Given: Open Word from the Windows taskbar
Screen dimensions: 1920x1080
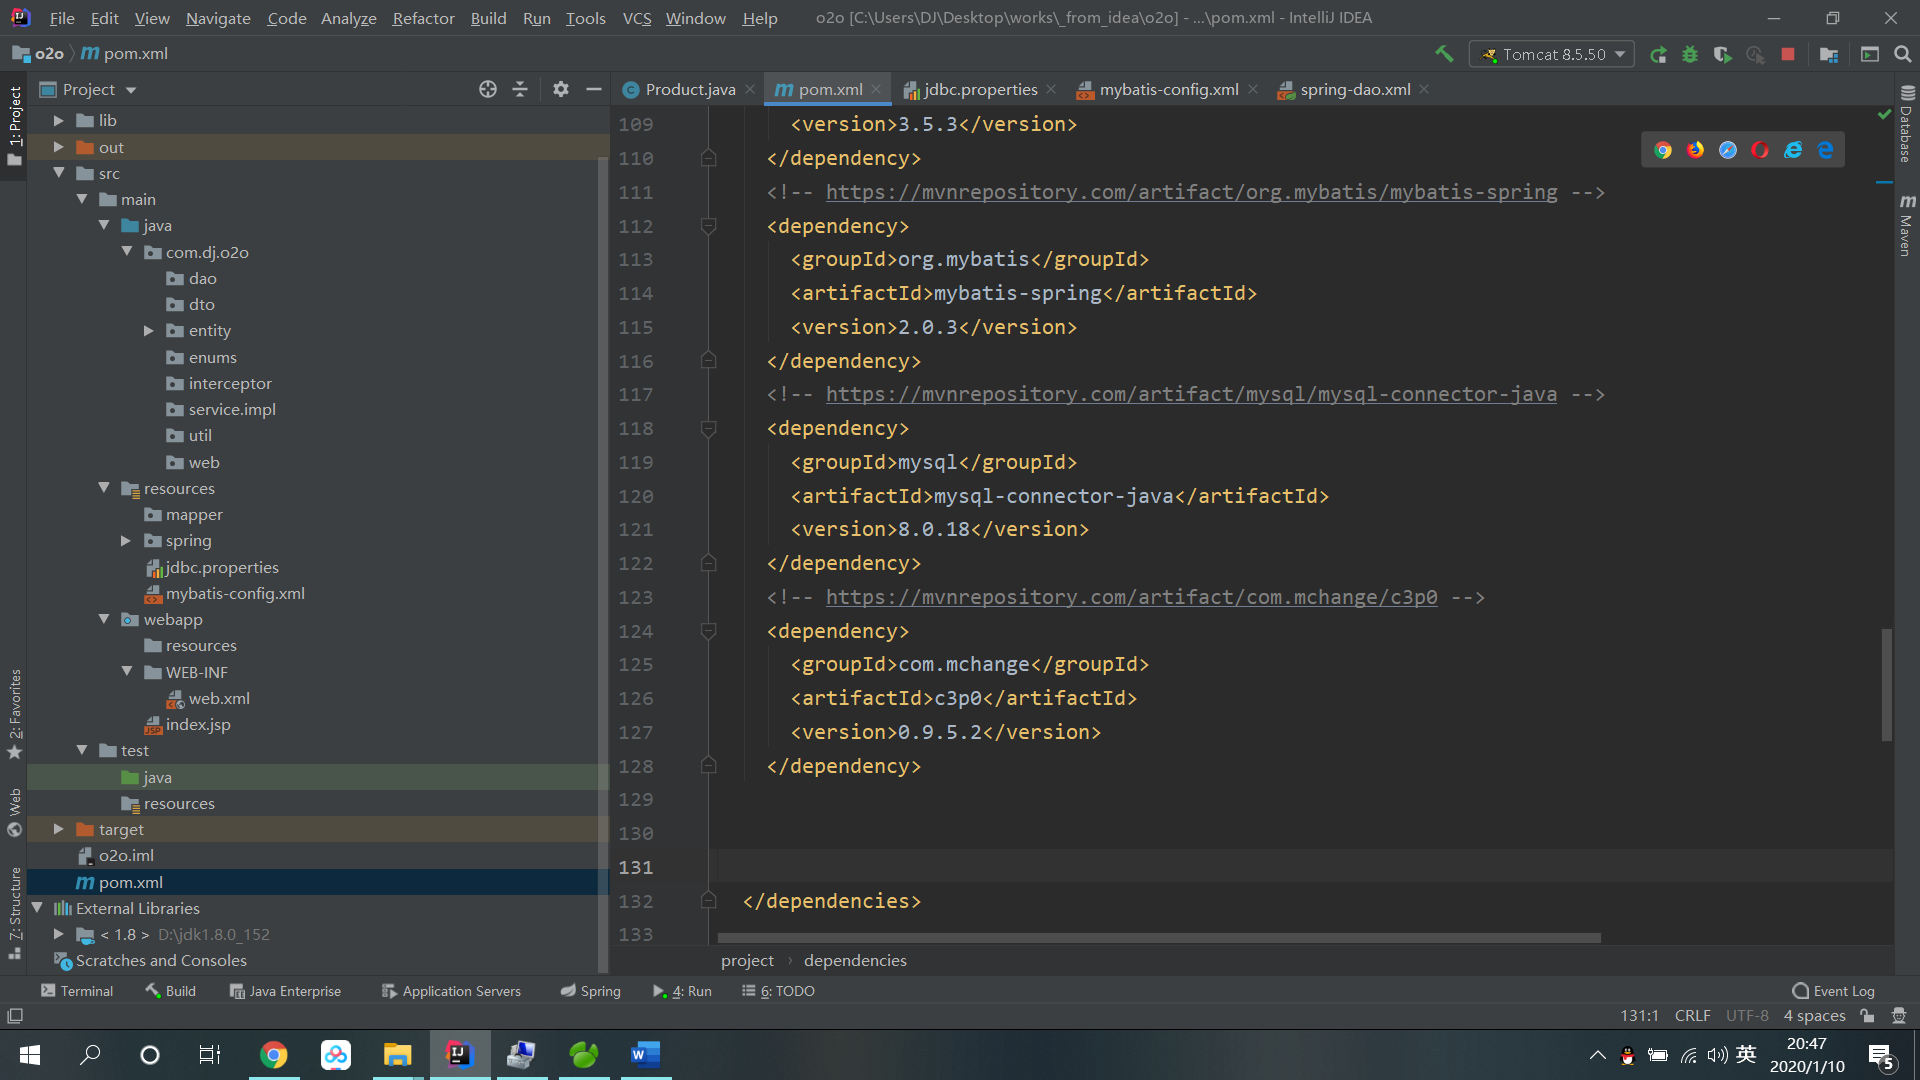Looking at the screenshot, I should click(x=646, y=1055).
